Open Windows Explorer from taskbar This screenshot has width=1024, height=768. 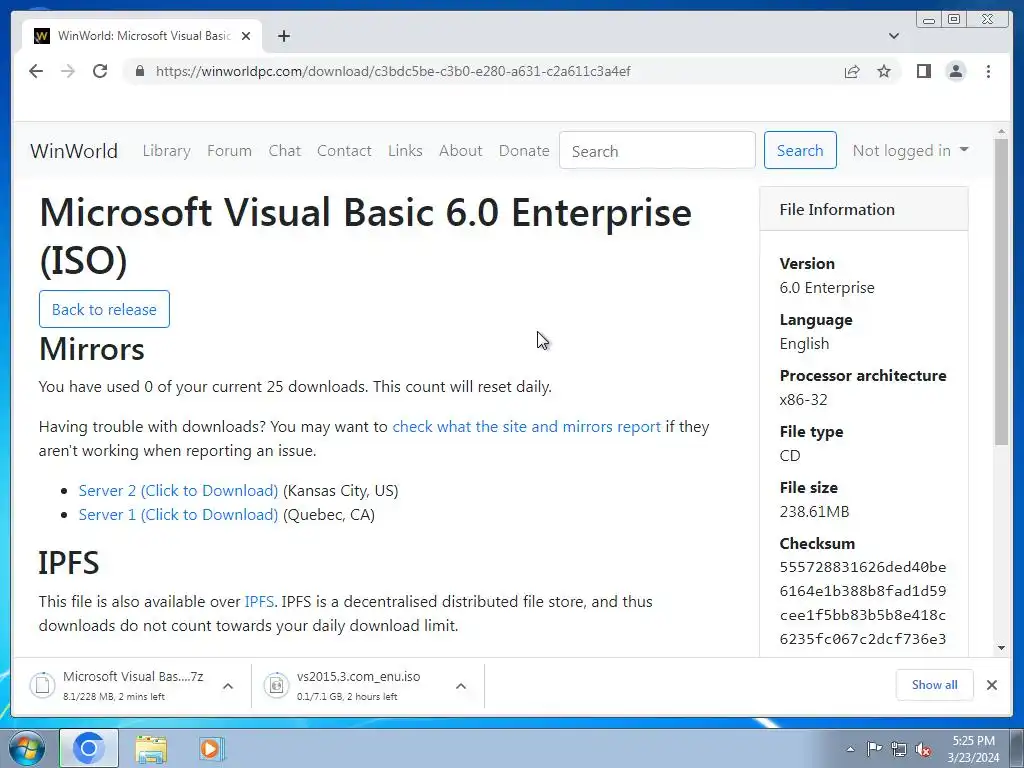pyautogui.click(x=151, y=748)
